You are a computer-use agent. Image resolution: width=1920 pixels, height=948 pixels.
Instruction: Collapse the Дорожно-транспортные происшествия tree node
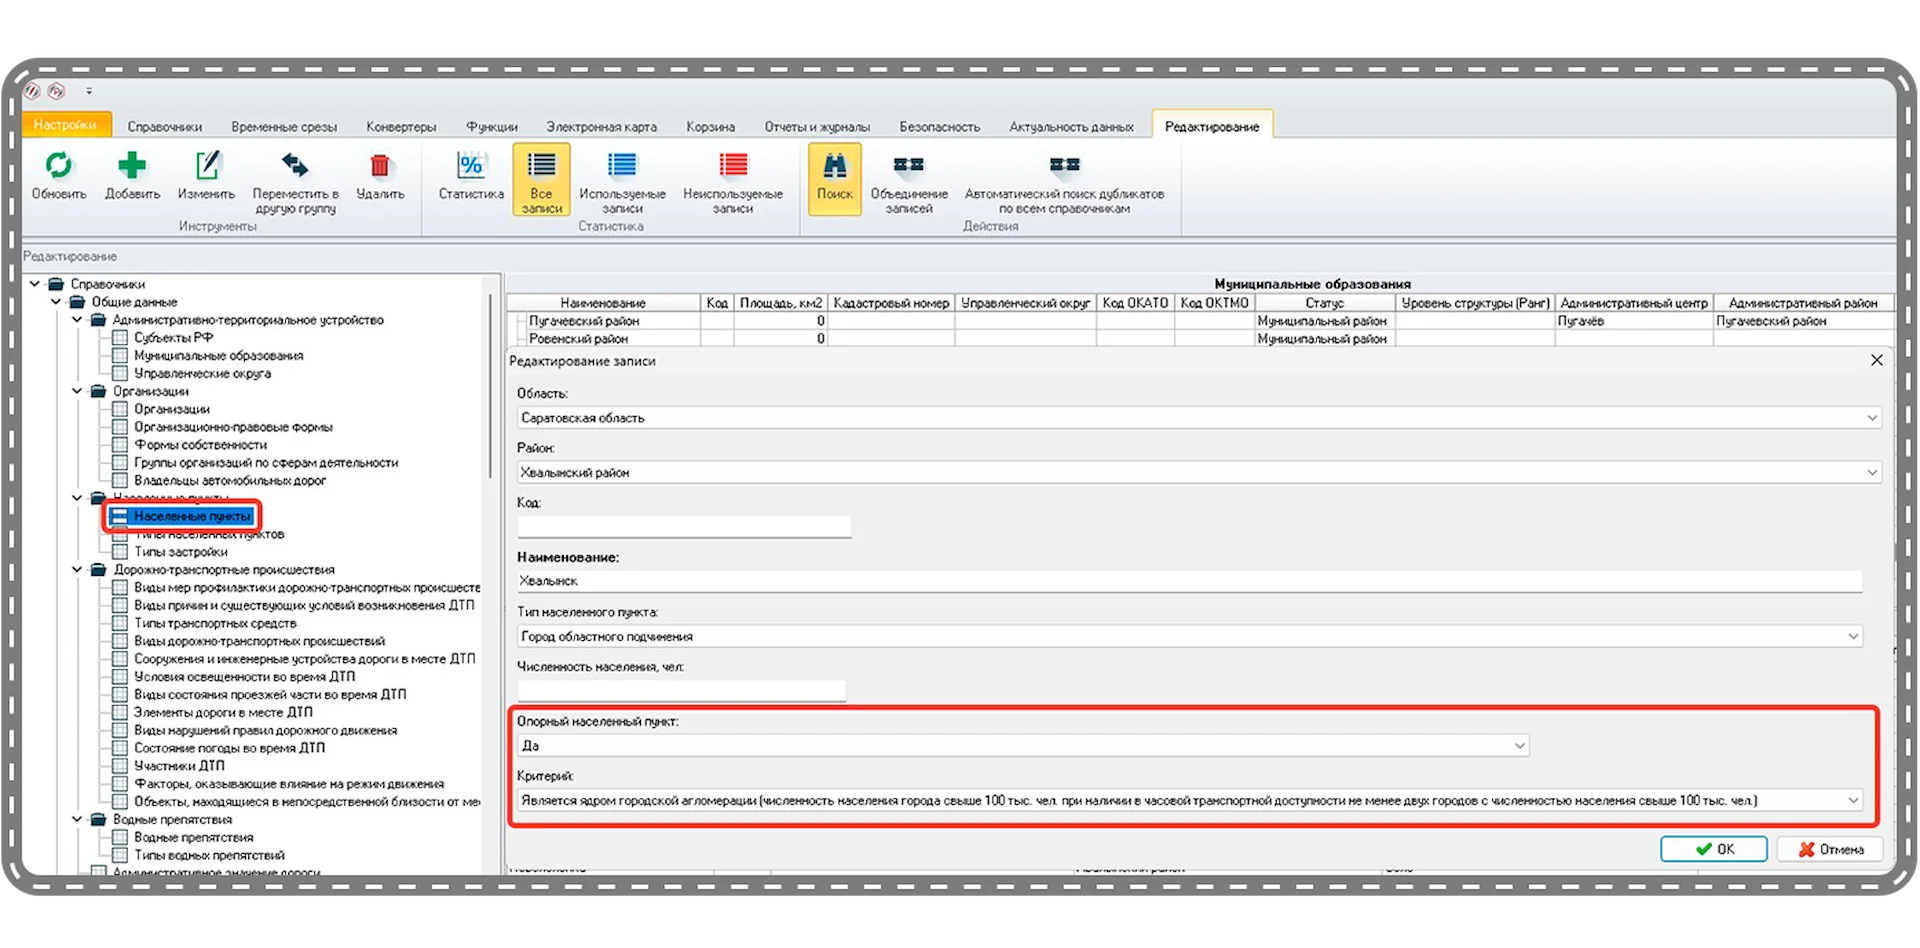pyautogui.click(x=77, y=570)
